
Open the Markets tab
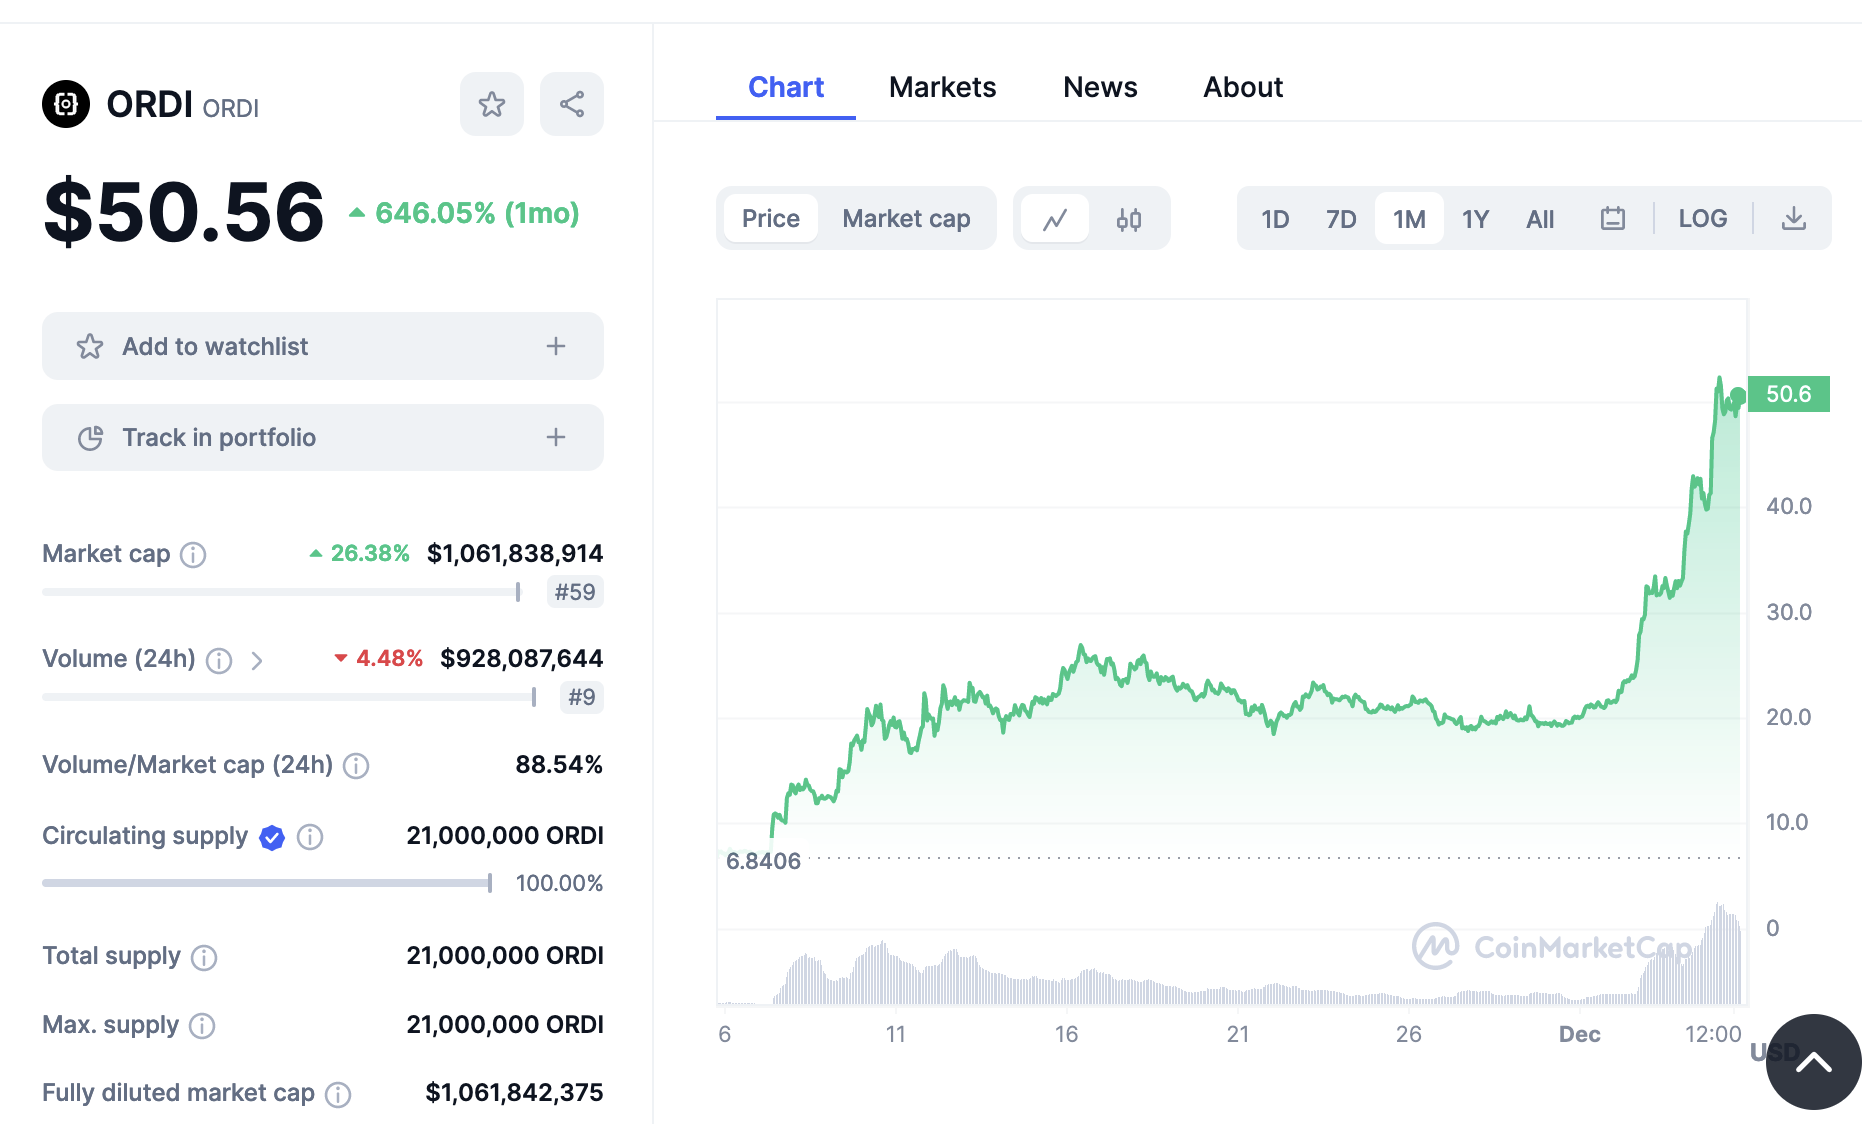[942, 88]
